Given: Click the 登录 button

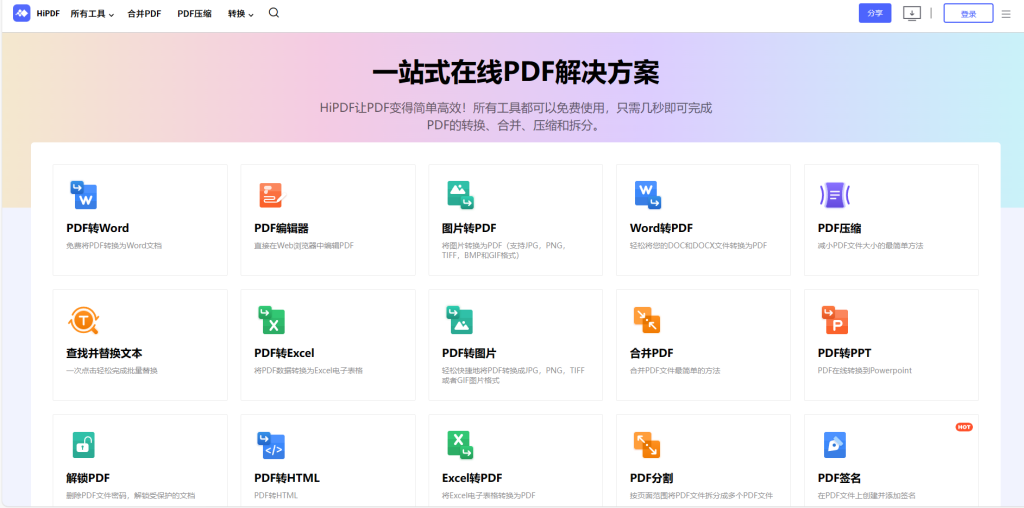Looking at the screenshot, I should [968, 13].
